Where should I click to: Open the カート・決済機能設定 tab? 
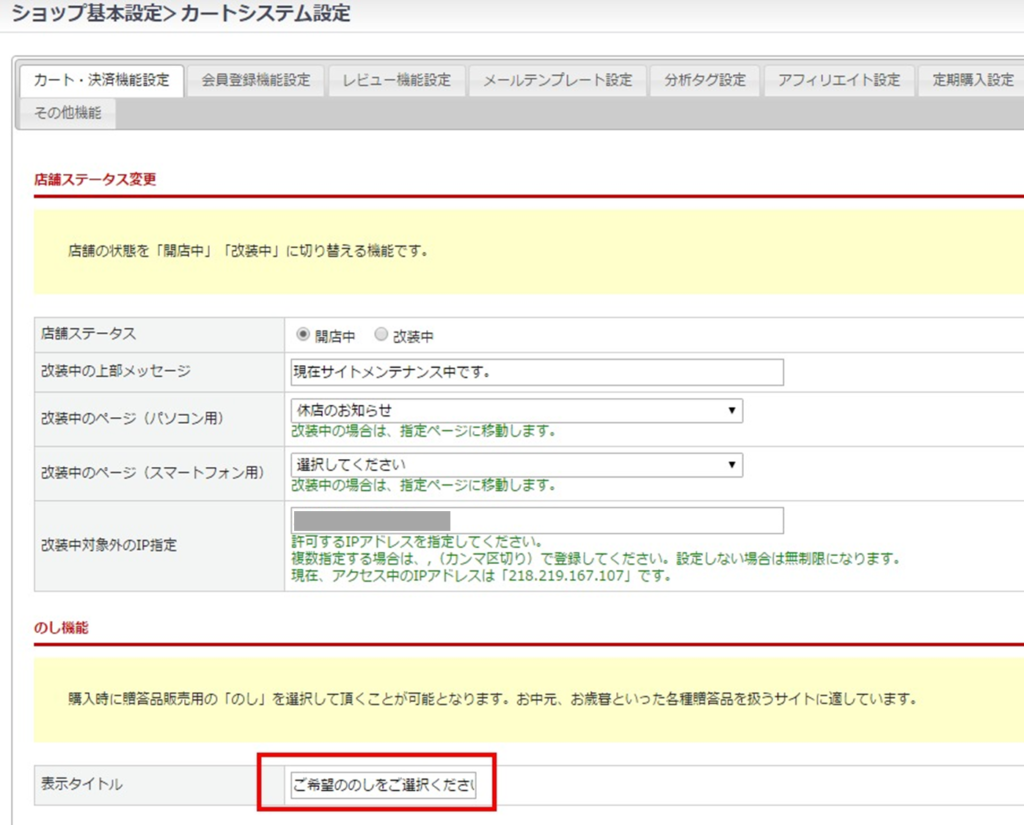(x=101, y=81)
